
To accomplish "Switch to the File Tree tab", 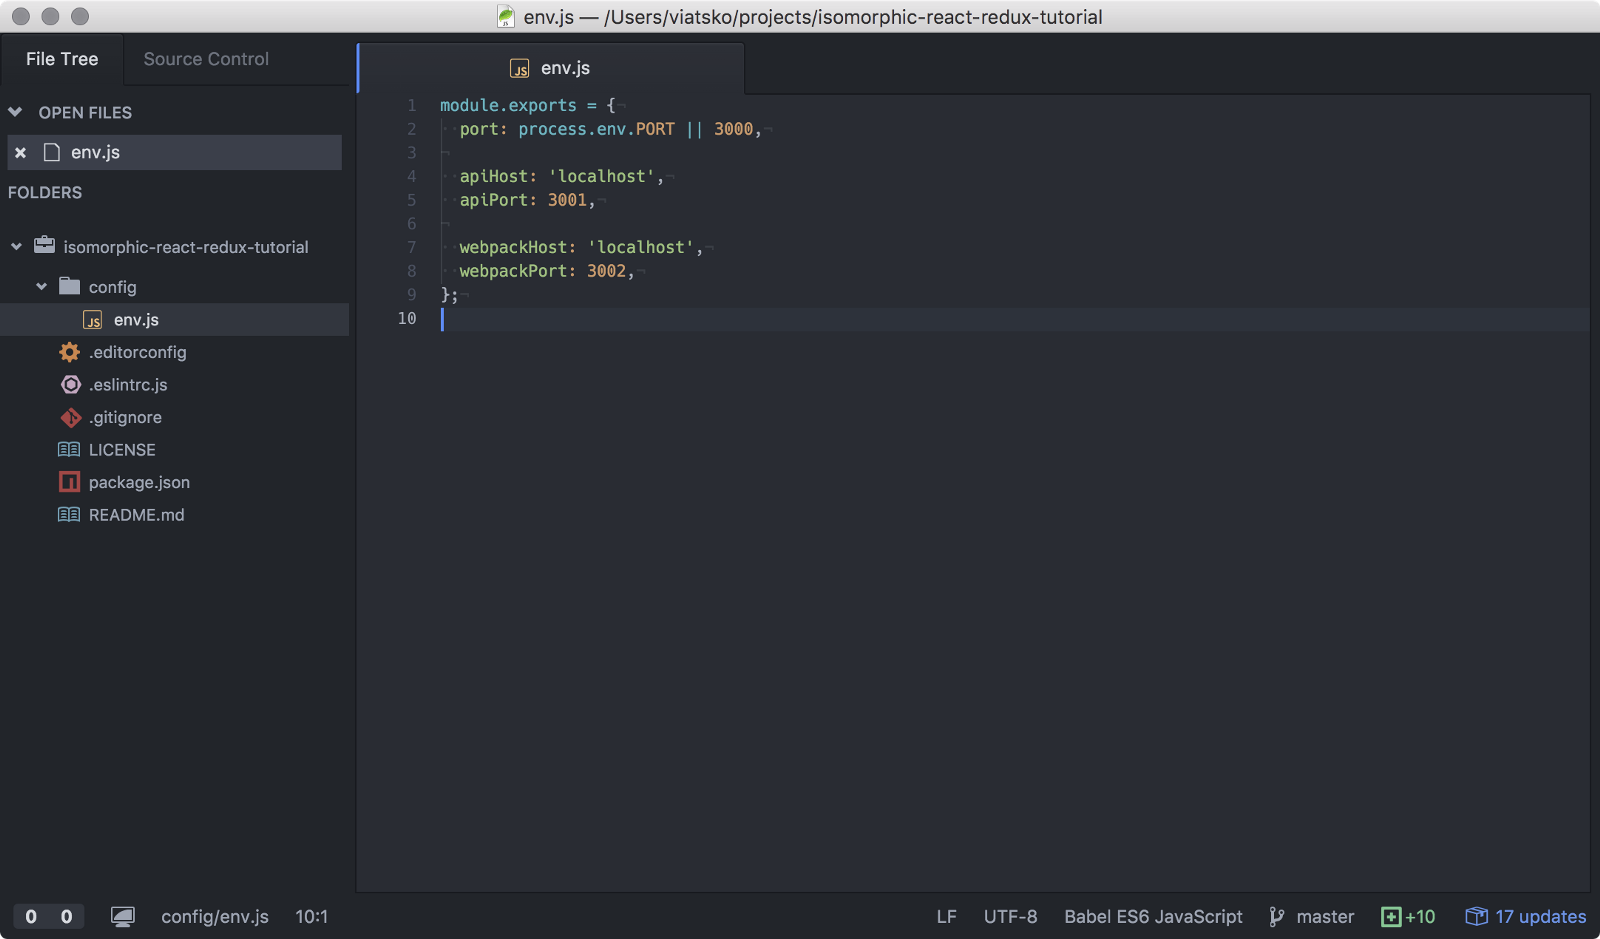I will (x=62, y=59).
